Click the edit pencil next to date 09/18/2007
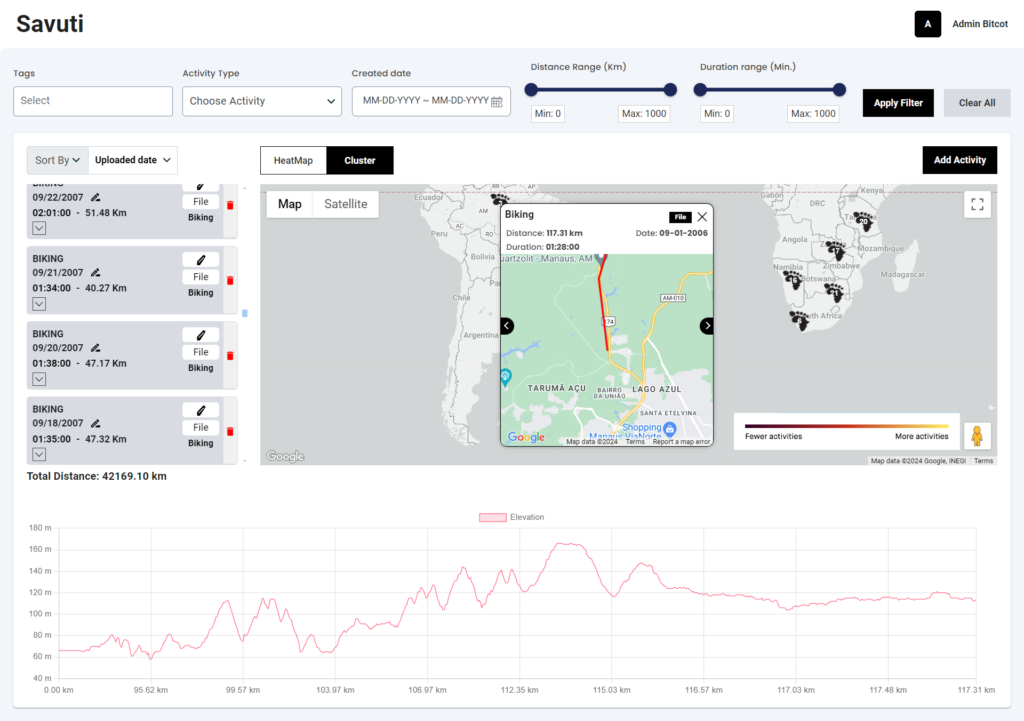Image resolution: width=1024 pixels, height=721 pixels. (95, 423)
